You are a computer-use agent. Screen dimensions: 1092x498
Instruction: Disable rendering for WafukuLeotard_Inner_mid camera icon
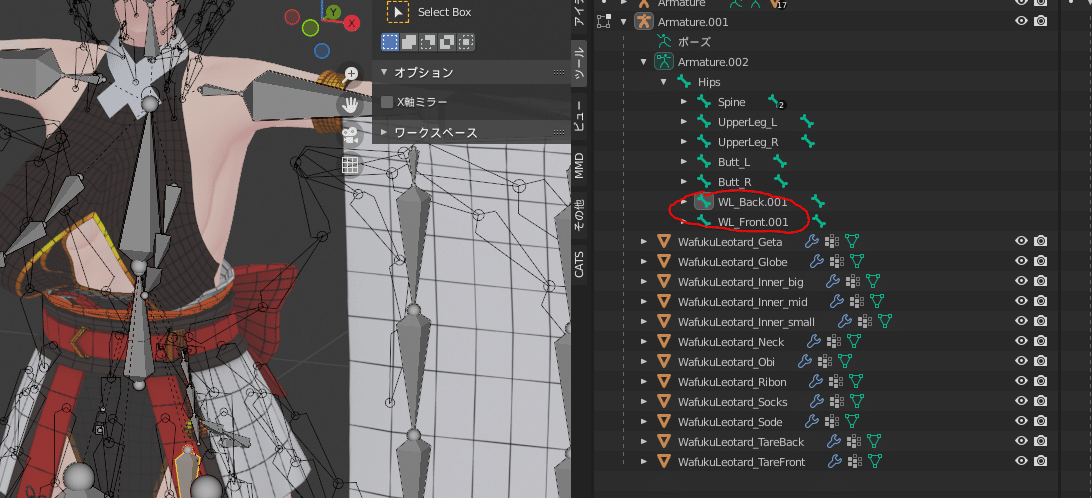point(1040,302)
